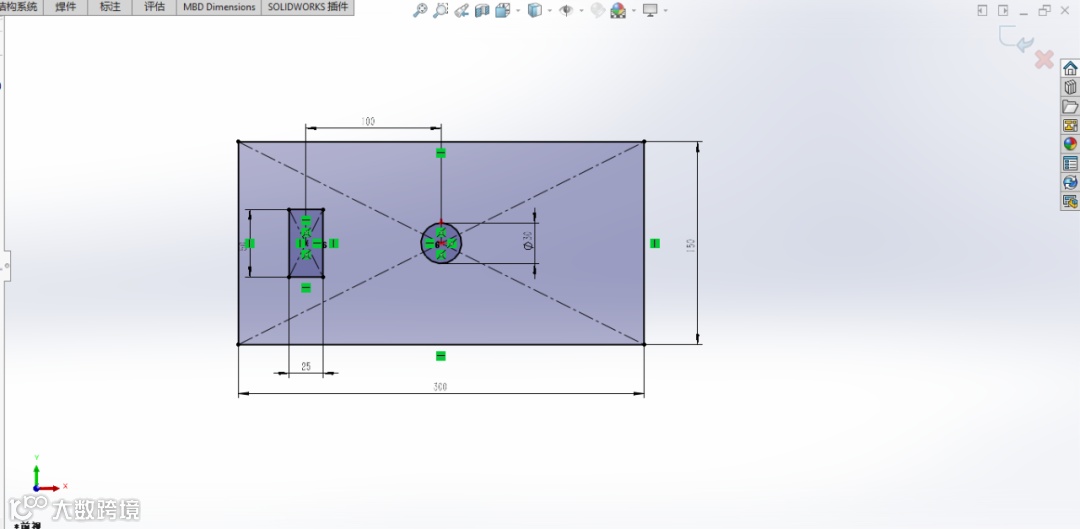Open the bottom task pane tab icon
Viewport: 1080px width, 529px height.
pos(1070,201)
